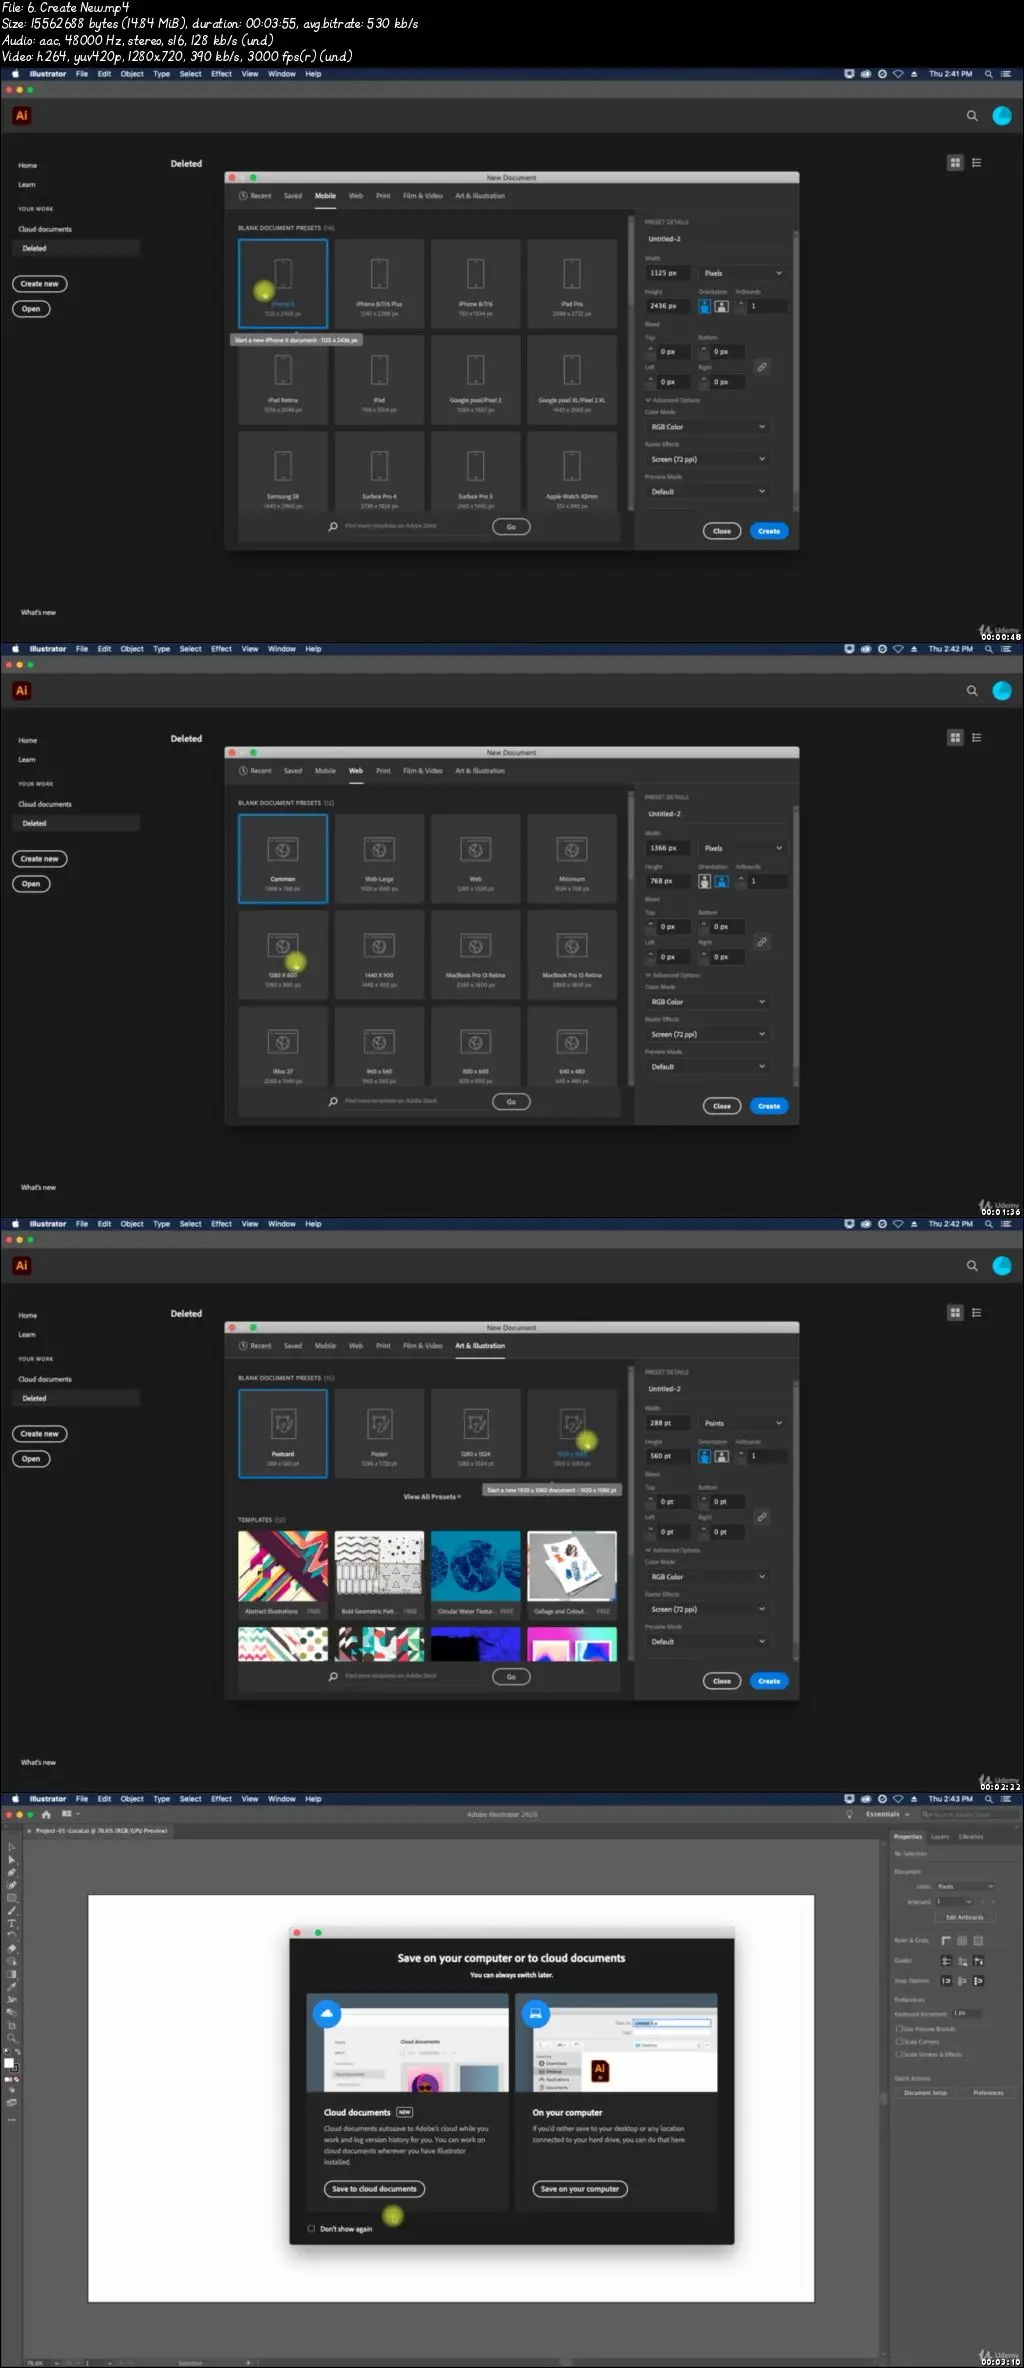Click Save to cloud documents button
1024x2368 pixels.
374,2188
